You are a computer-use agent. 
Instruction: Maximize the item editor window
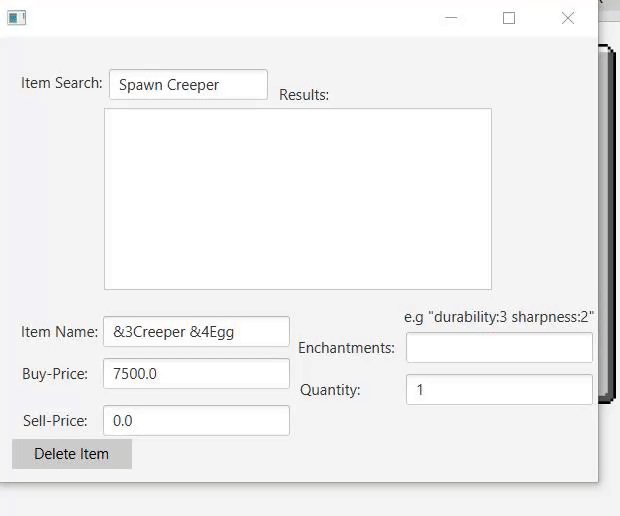click(509, 18)
